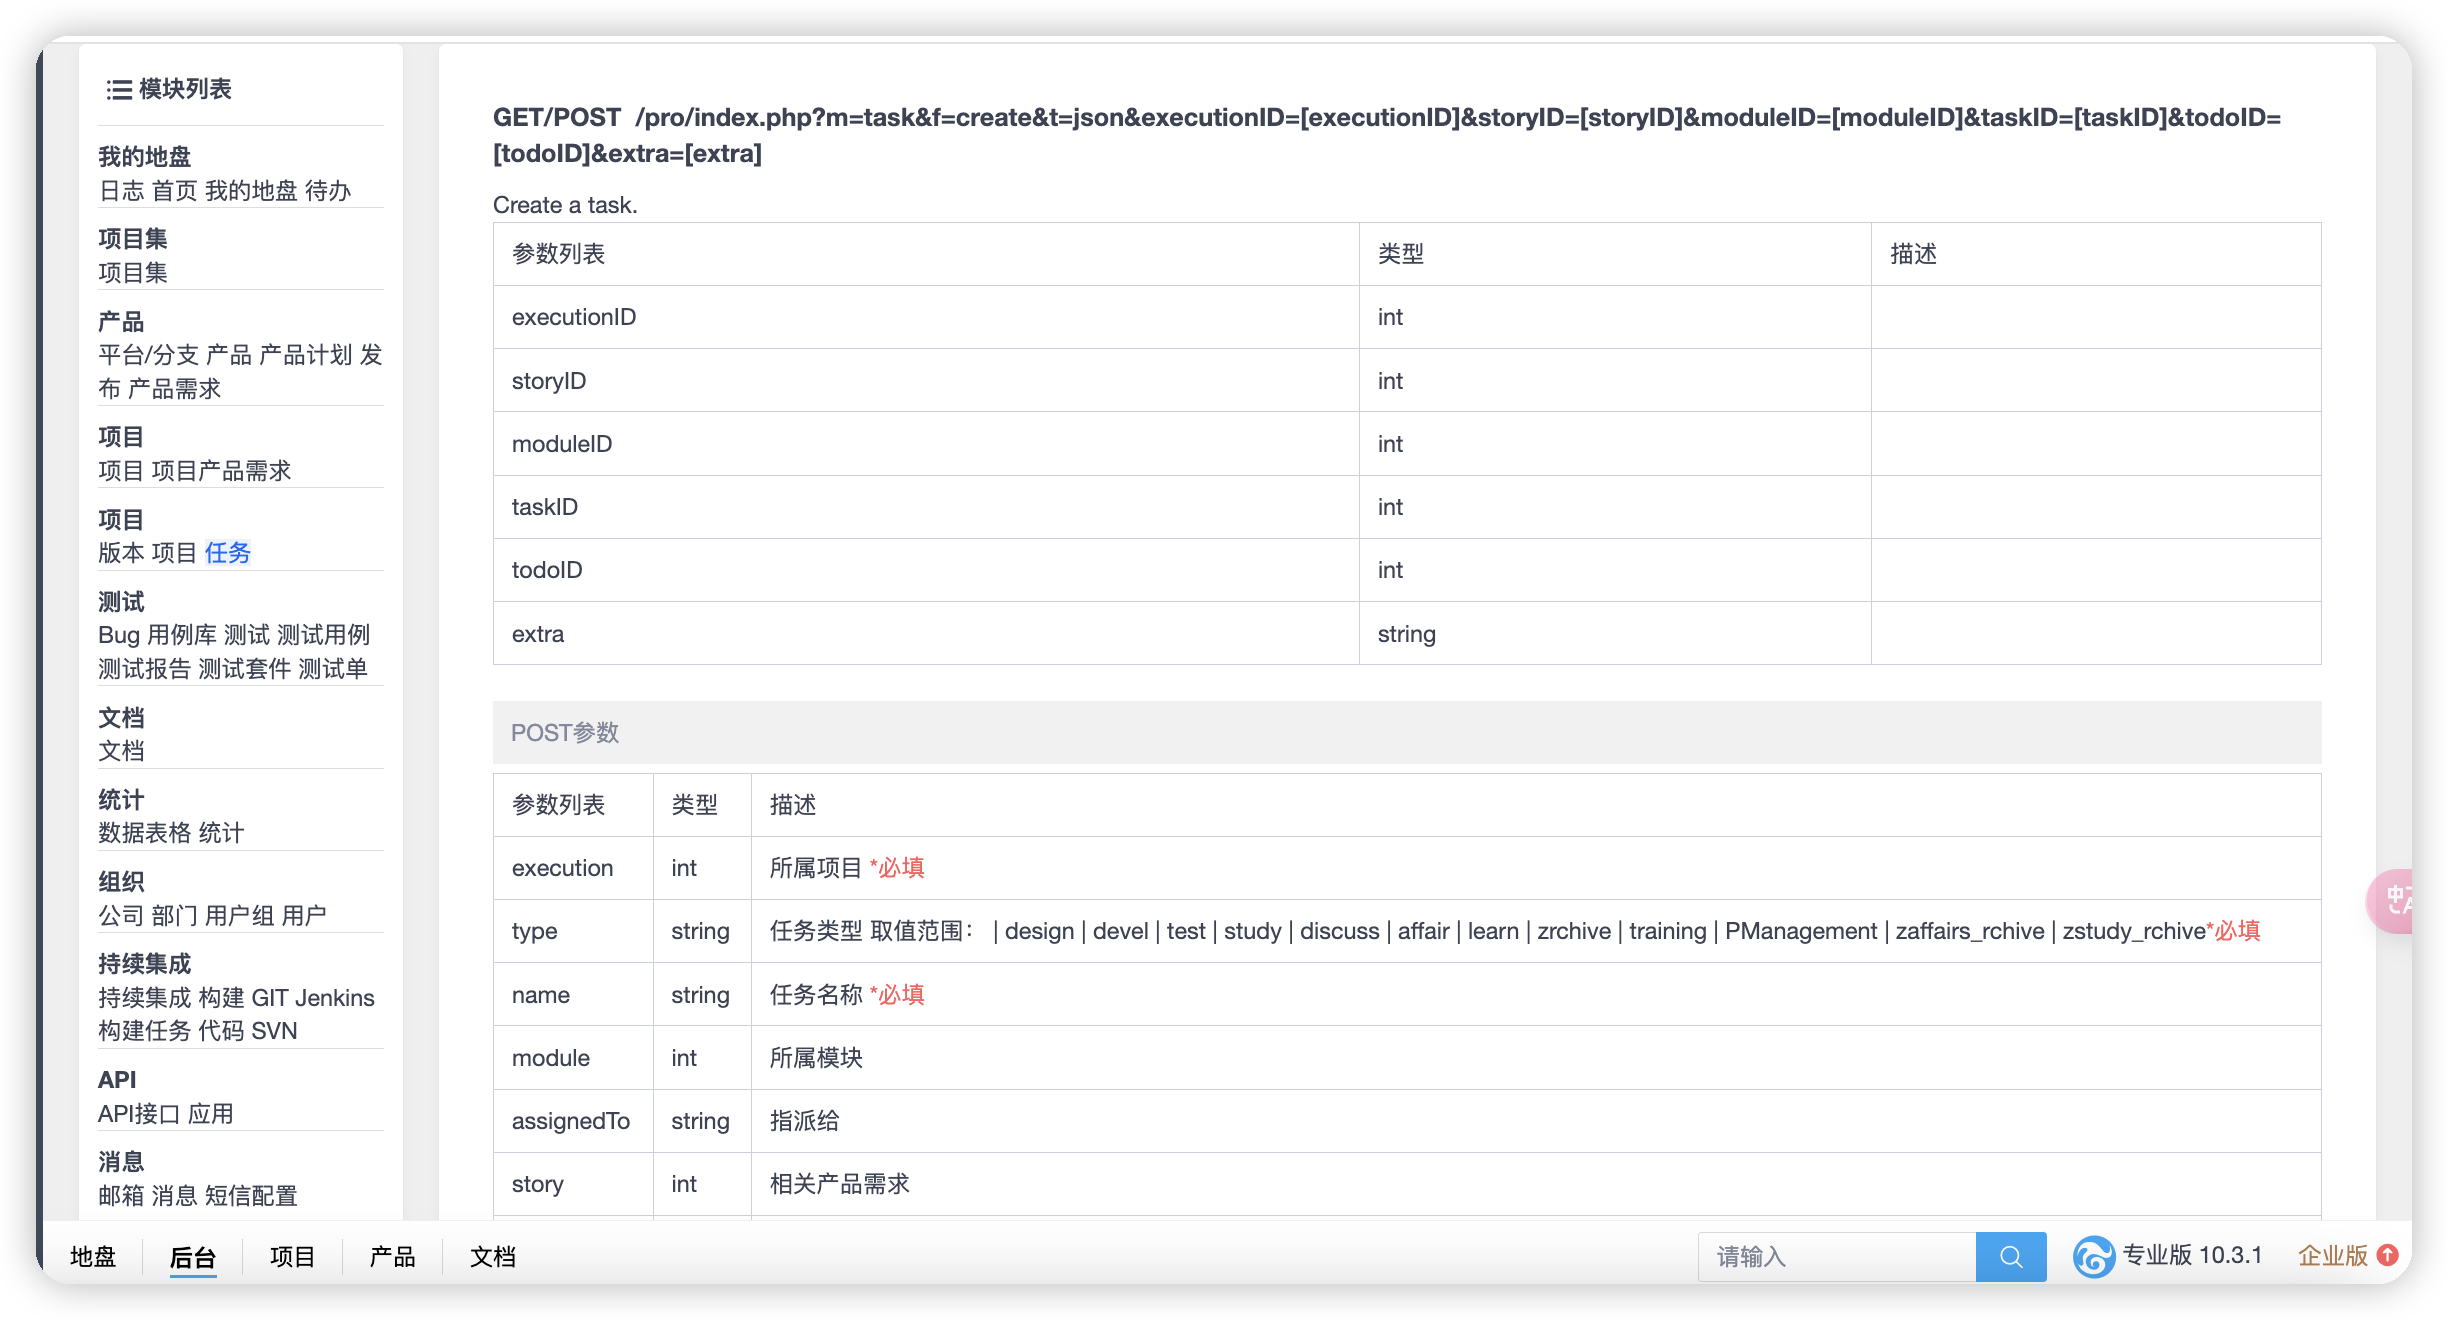This screenshot has width=2448, height=1320.
Task: Click the blue search magnifier button
Action: click(x=2010, y=1256)
